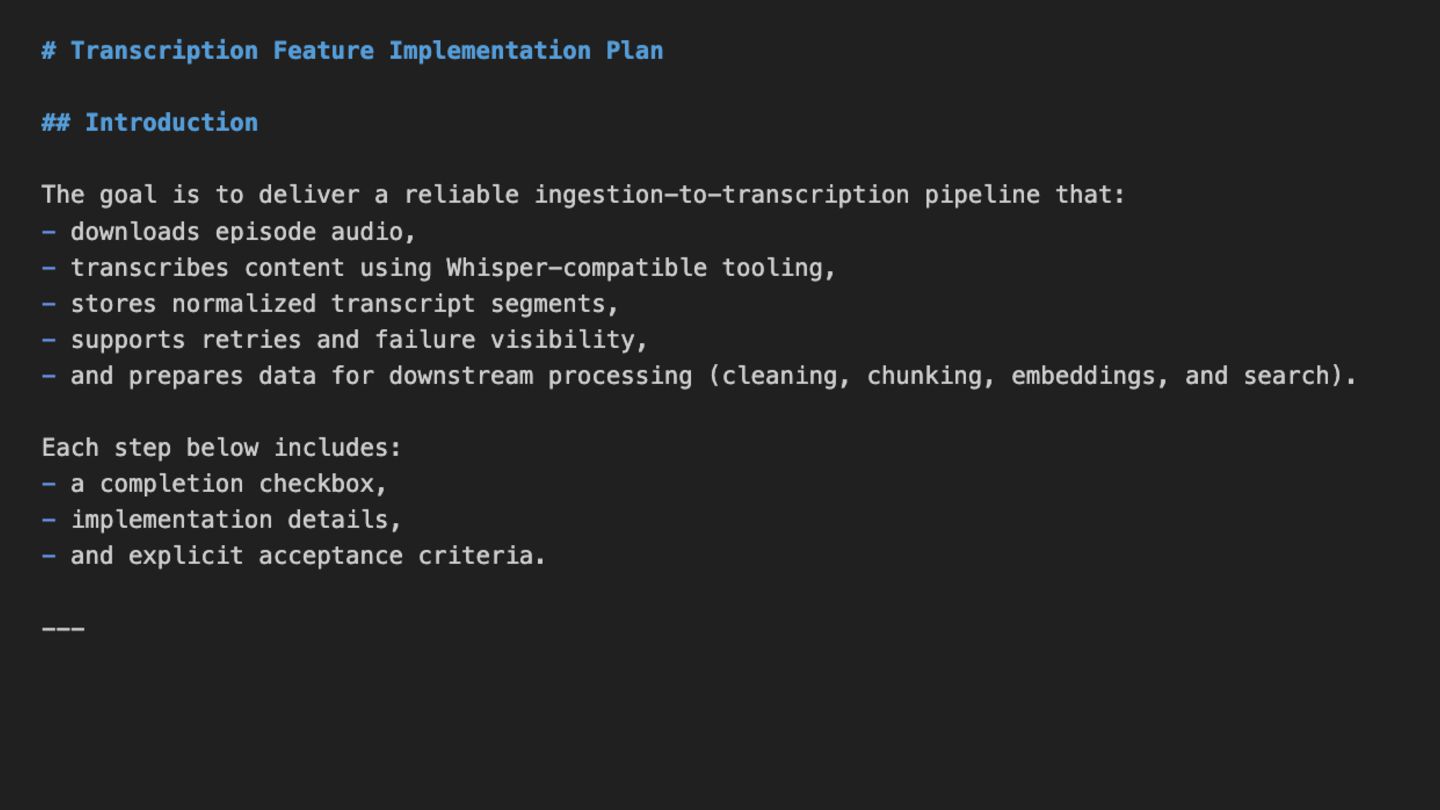Click the leading hash symbol of main title

click(x=49, y=51)
